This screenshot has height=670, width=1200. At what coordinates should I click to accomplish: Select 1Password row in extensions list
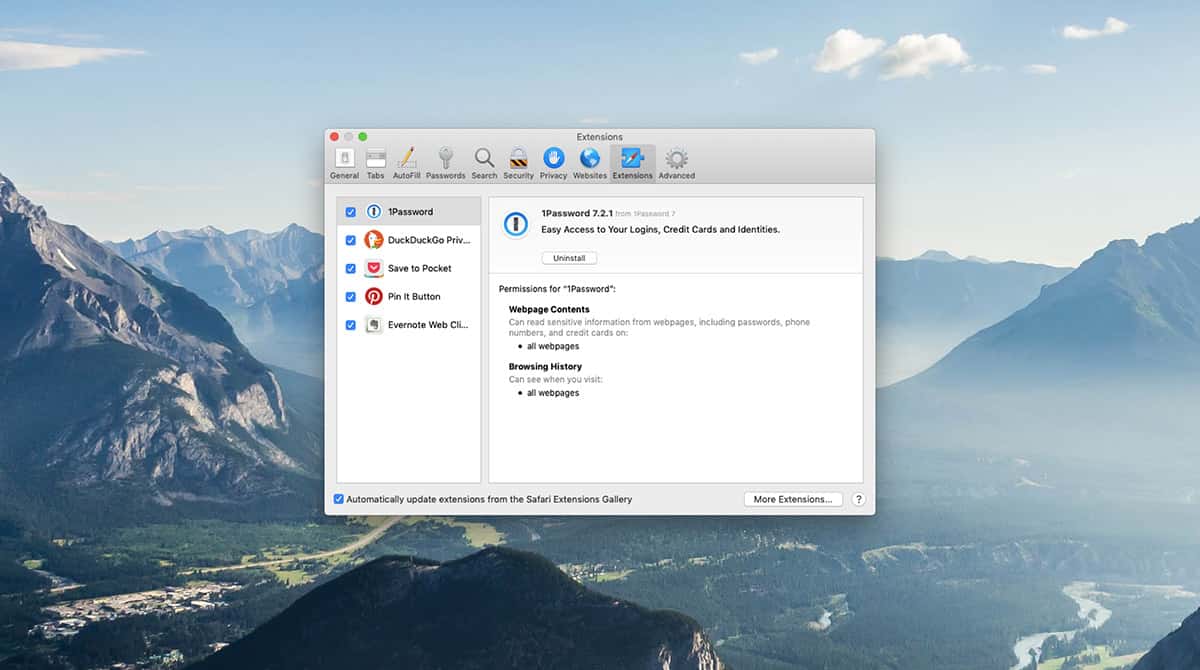[408, 212]
